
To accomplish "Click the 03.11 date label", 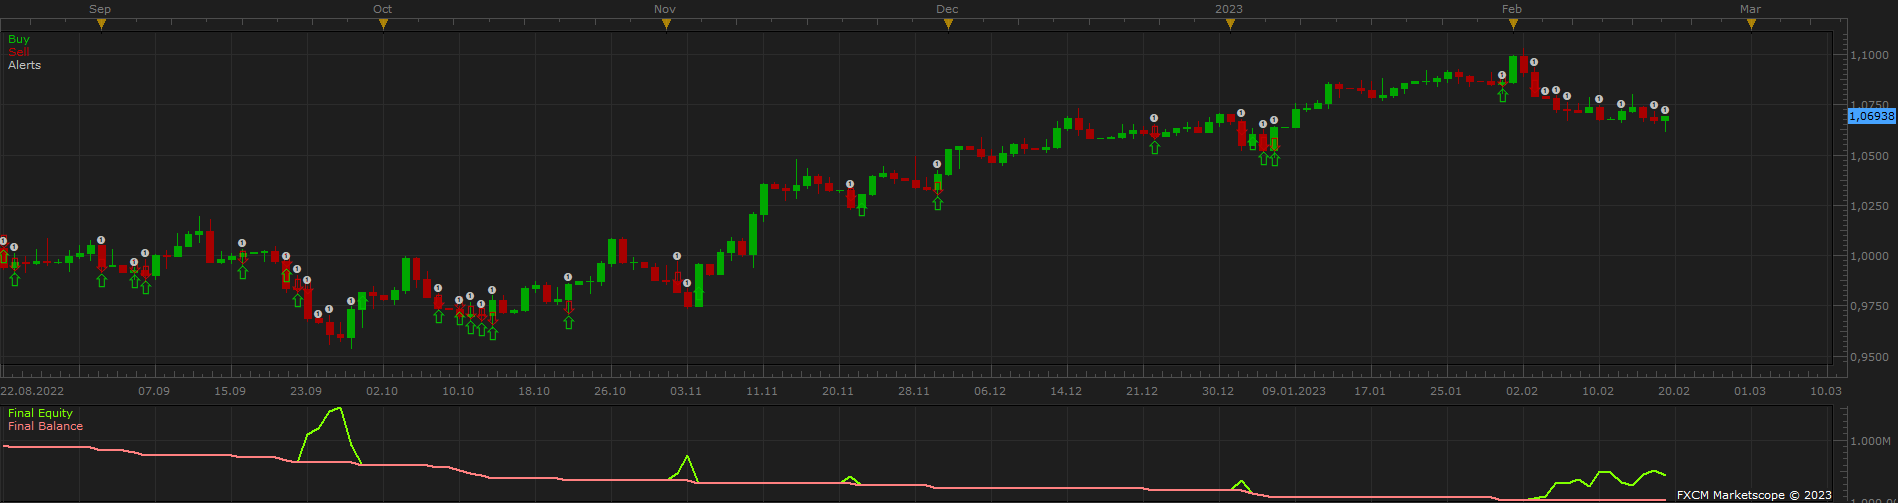I will (686, 391).
